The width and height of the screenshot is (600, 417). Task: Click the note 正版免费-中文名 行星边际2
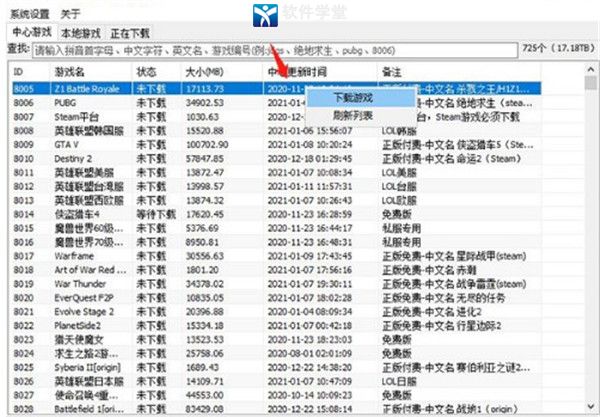442,326
